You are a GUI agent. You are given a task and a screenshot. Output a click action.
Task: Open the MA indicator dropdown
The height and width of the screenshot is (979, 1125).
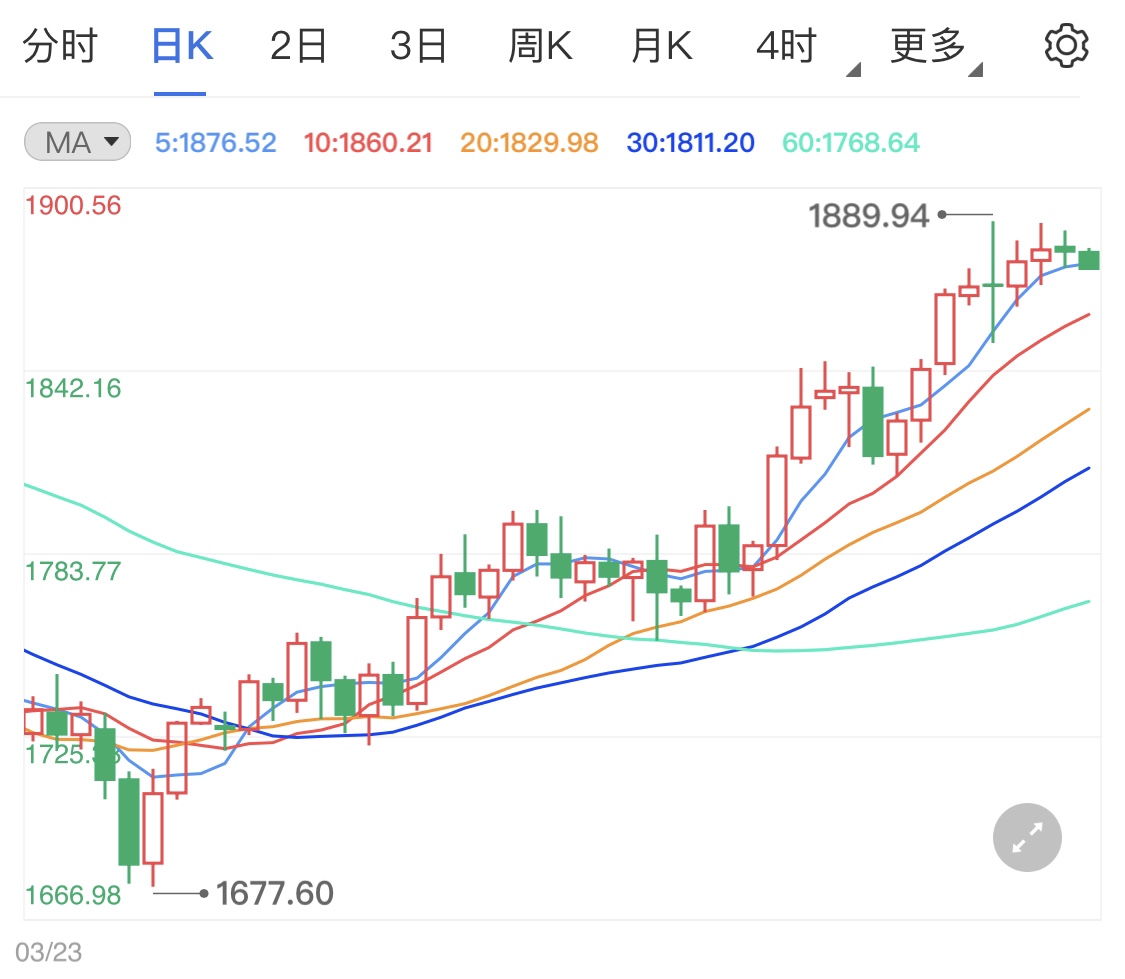pyautogui.click(x=78, y=143)
